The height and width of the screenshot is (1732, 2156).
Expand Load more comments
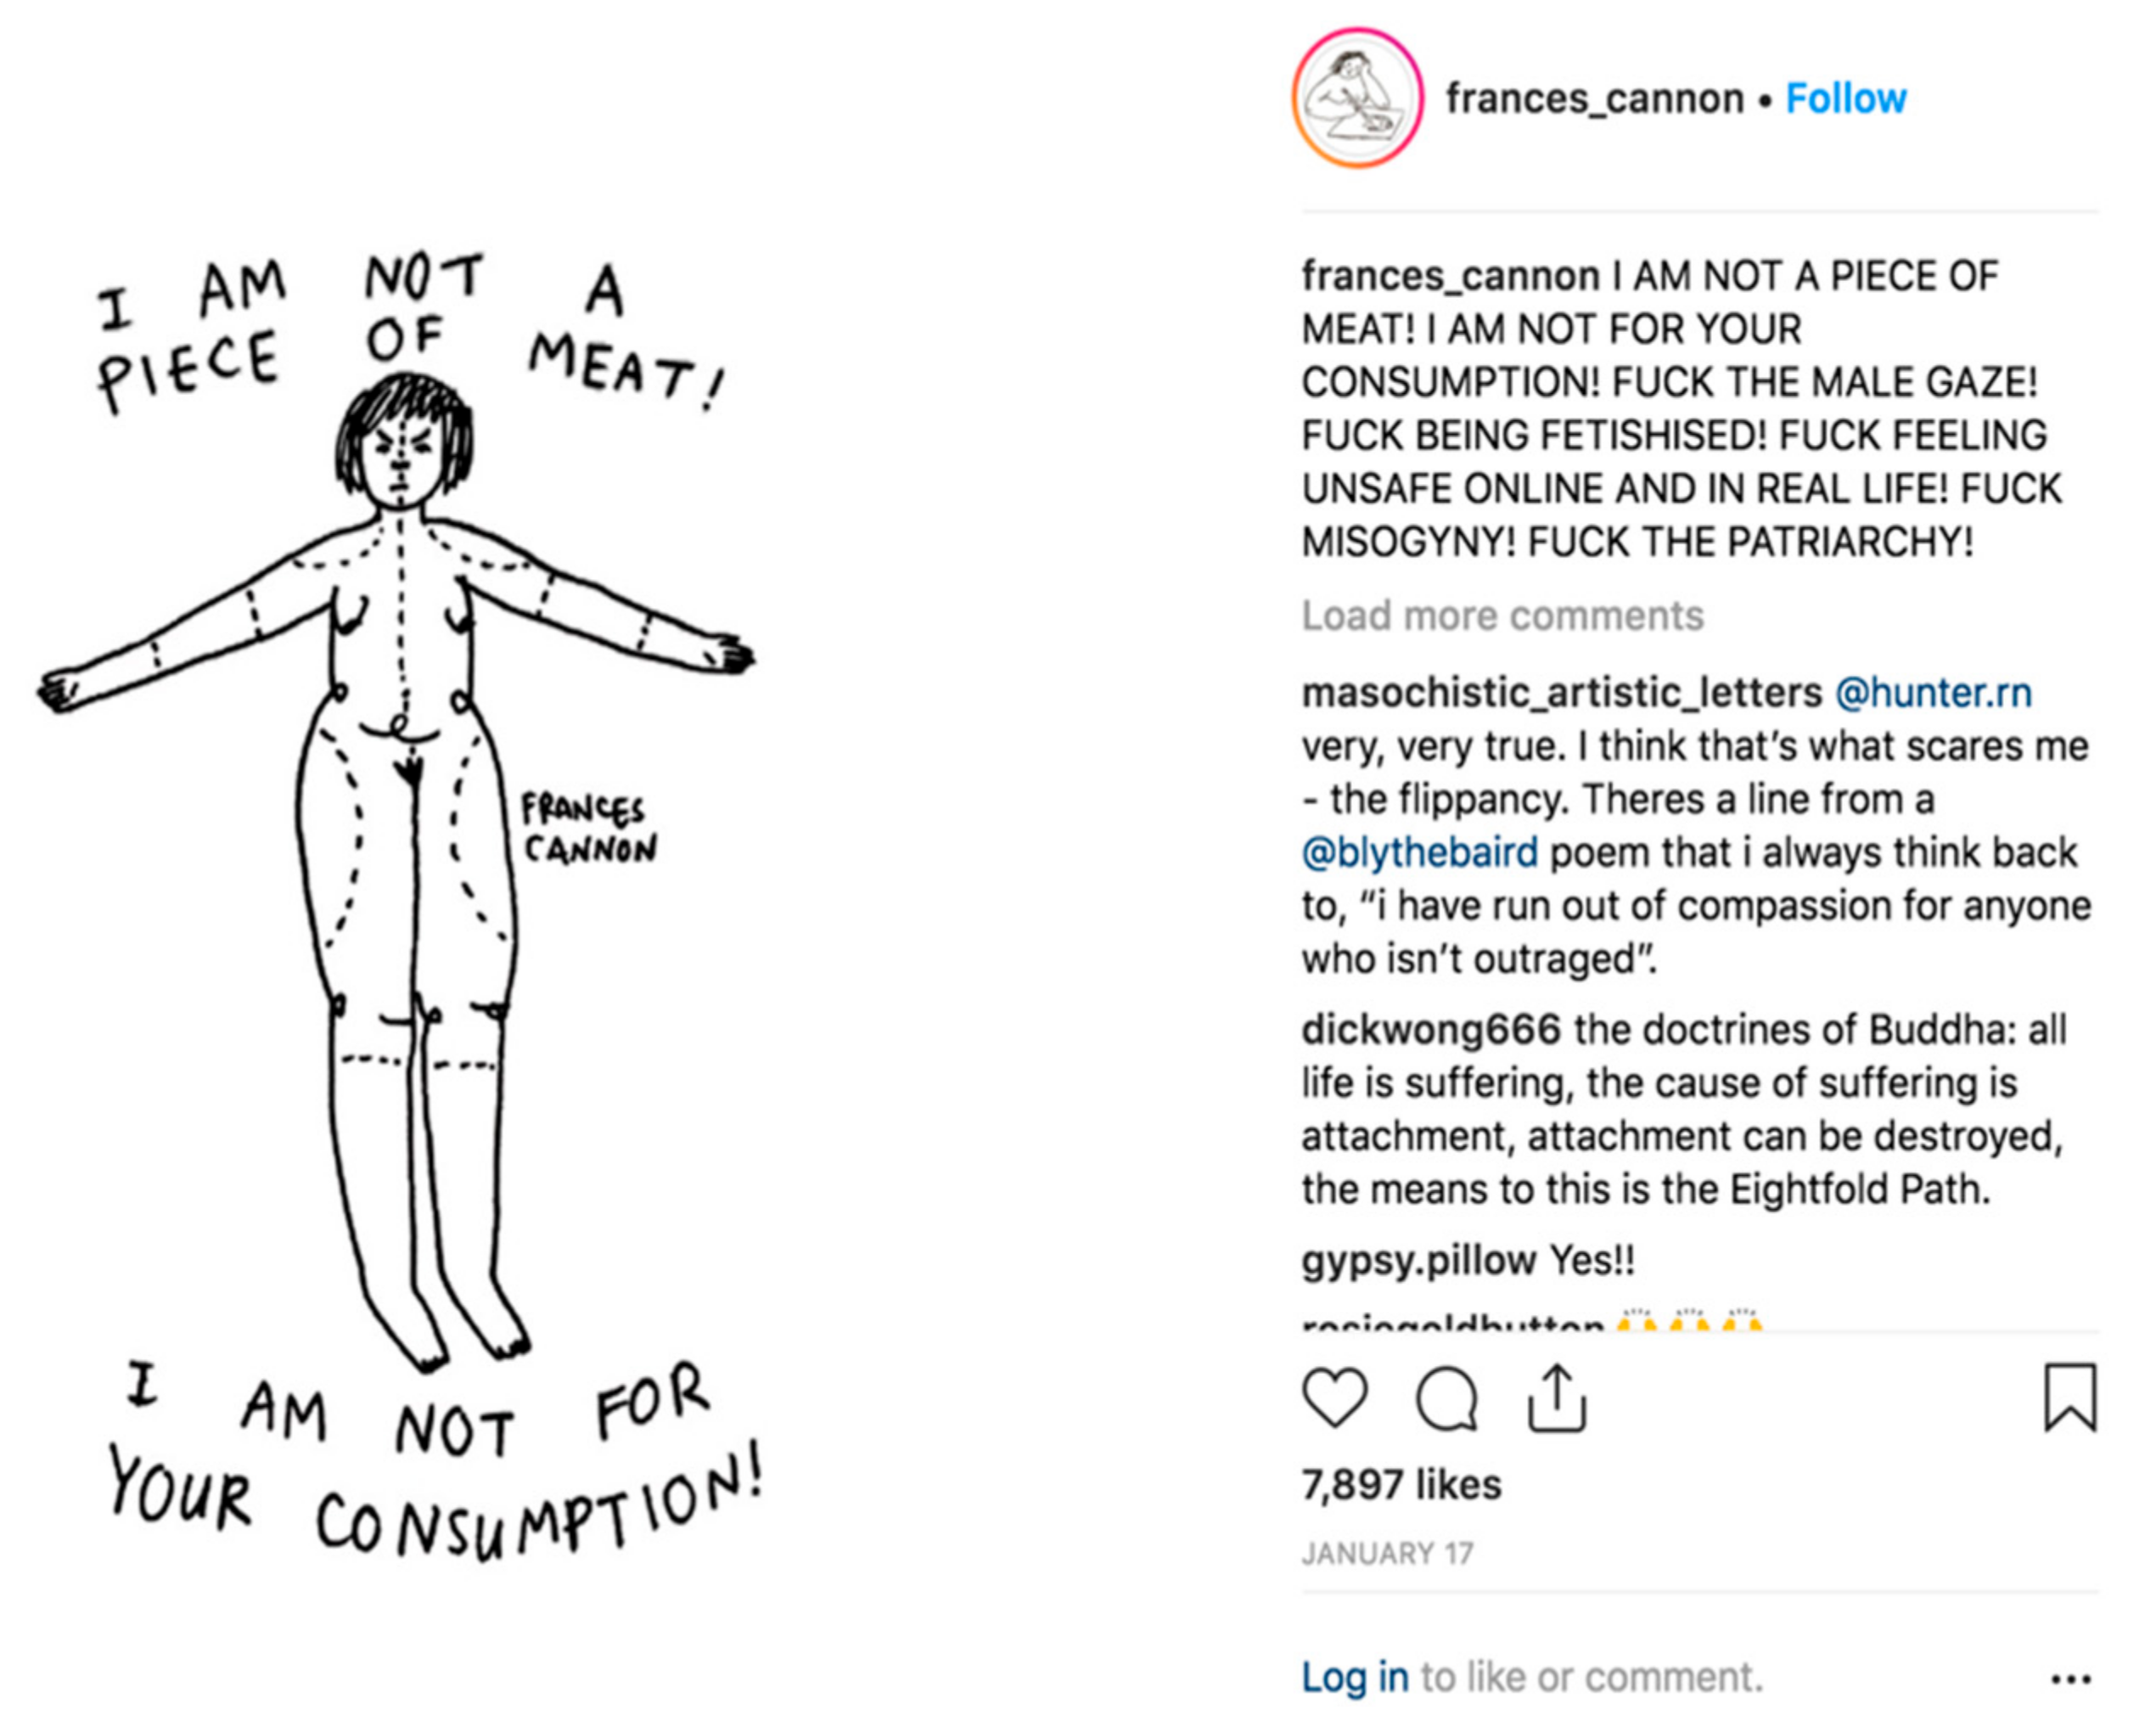tap(1502, 616)
